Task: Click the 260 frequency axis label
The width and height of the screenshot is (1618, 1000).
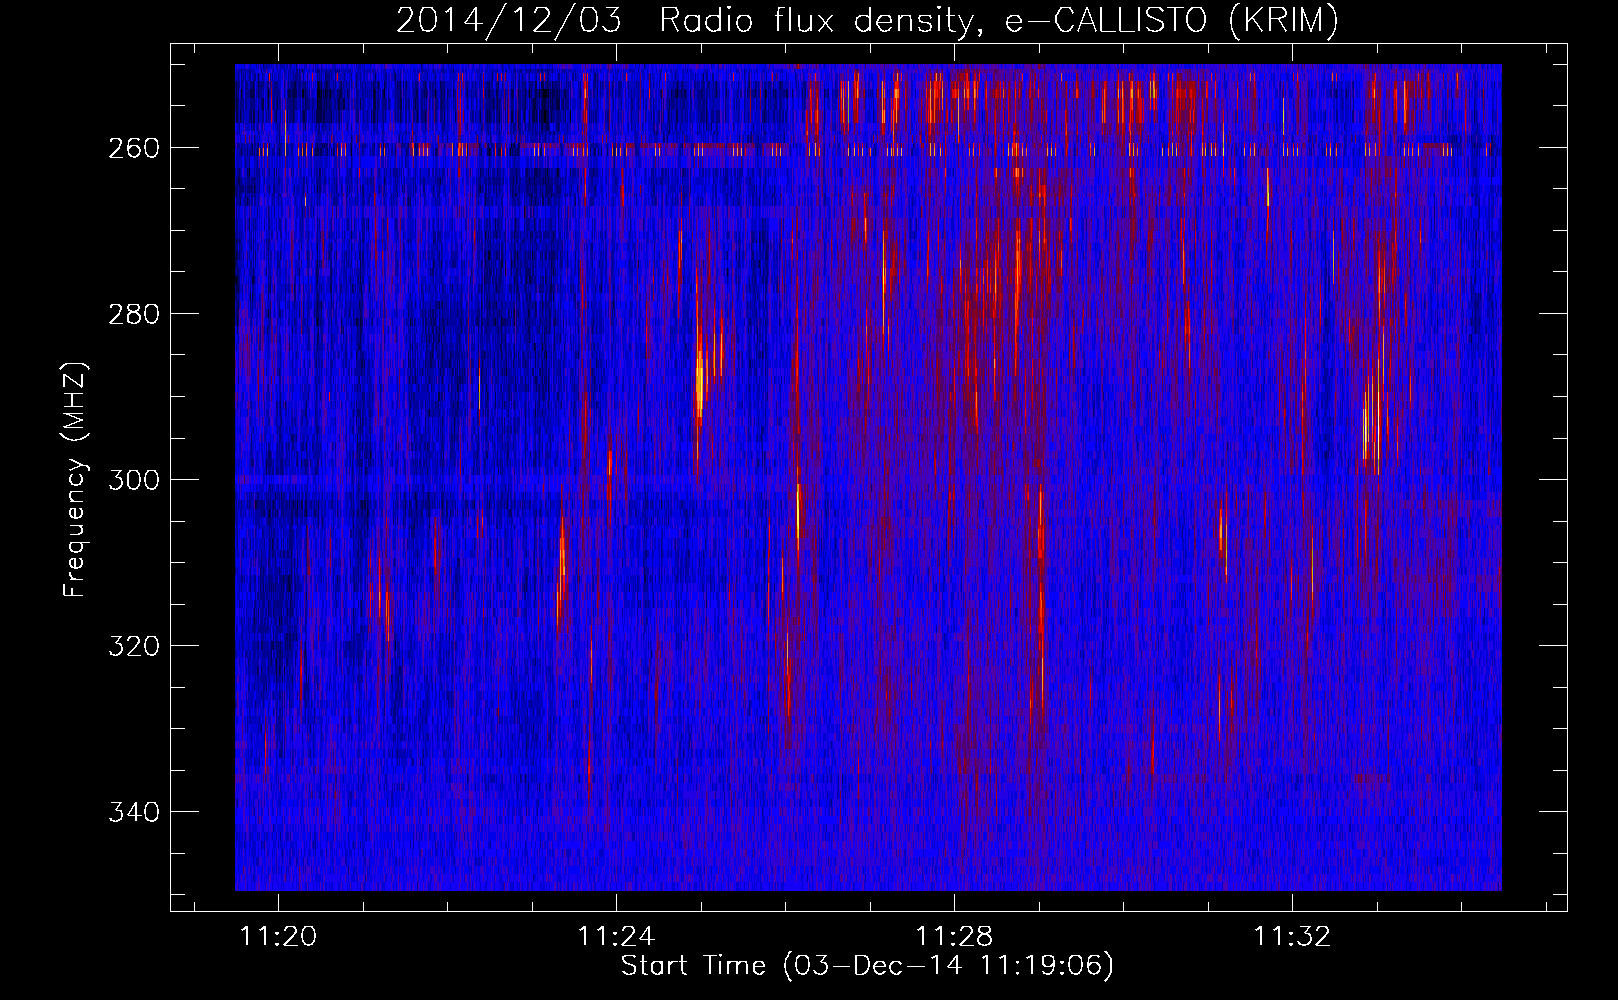Action: (x=133, y=148)
